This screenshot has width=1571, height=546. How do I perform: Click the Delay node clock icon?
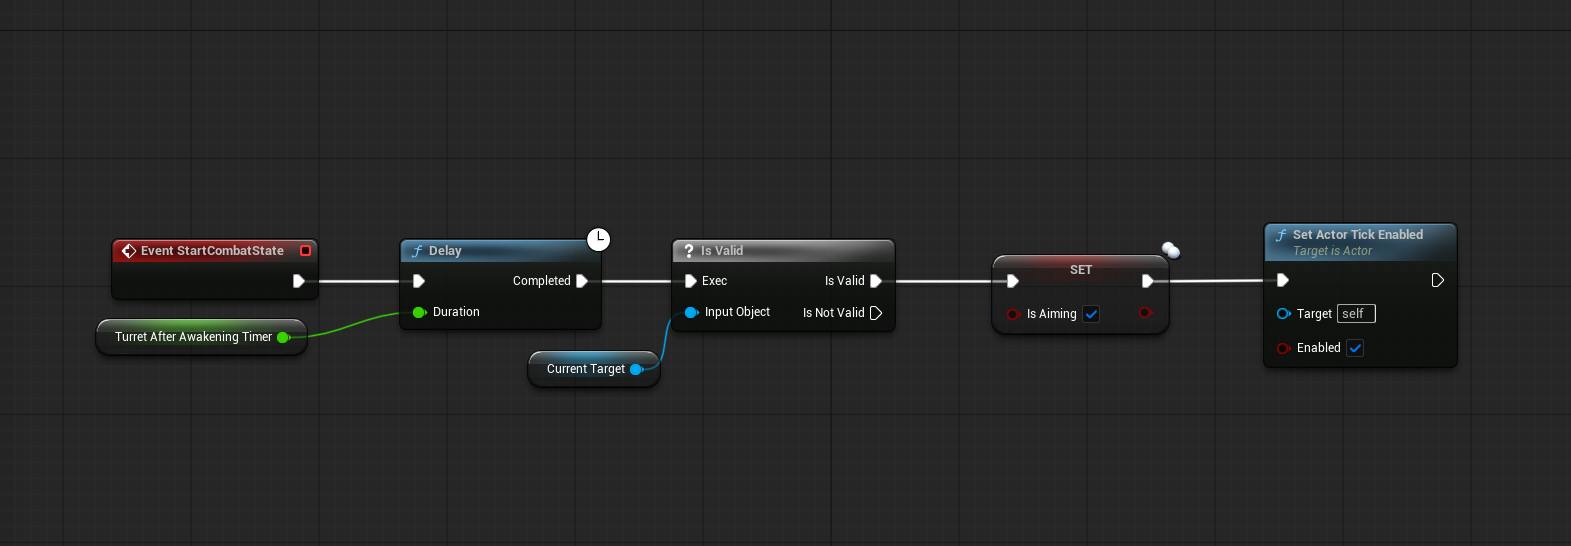pyautogui.click(x=598, y=239)
